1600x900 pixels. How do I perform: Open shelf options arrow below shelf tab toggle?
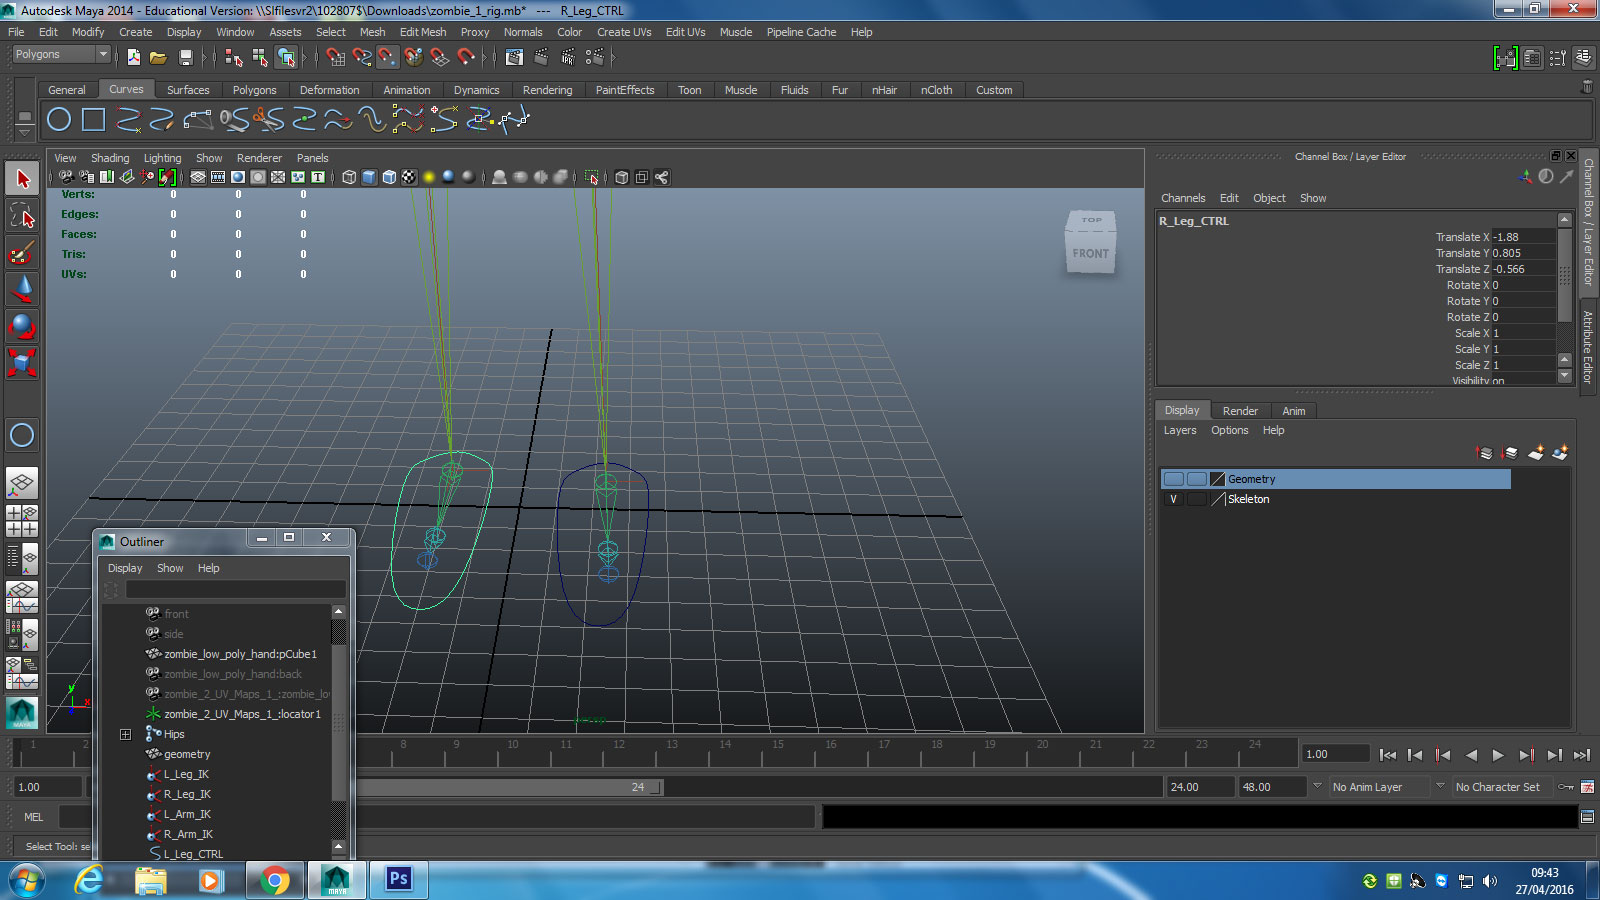pyautogui.click(x=25, y=132)
